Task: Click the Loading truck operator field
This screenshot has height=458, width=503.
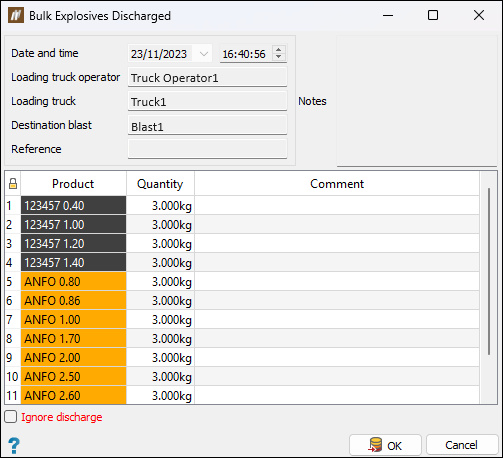Action: click(x=207, y=77)
